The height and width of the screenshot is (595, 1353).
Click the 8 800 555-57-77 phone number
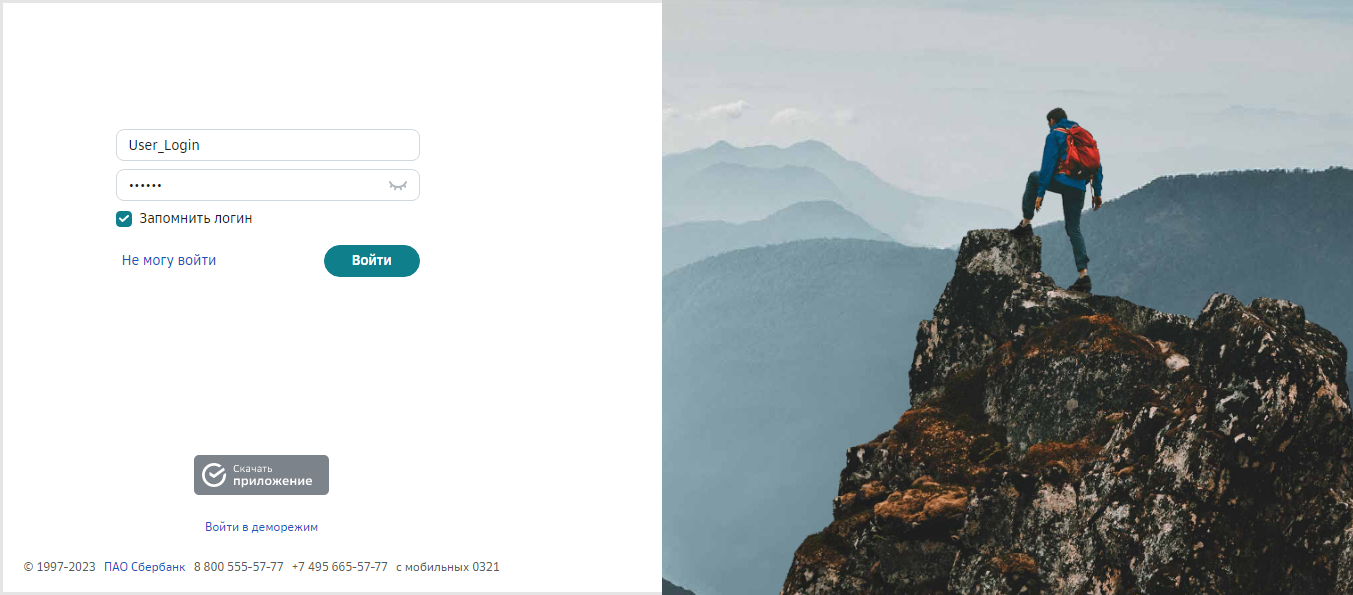pyautogui.click(x=239, y=567)
